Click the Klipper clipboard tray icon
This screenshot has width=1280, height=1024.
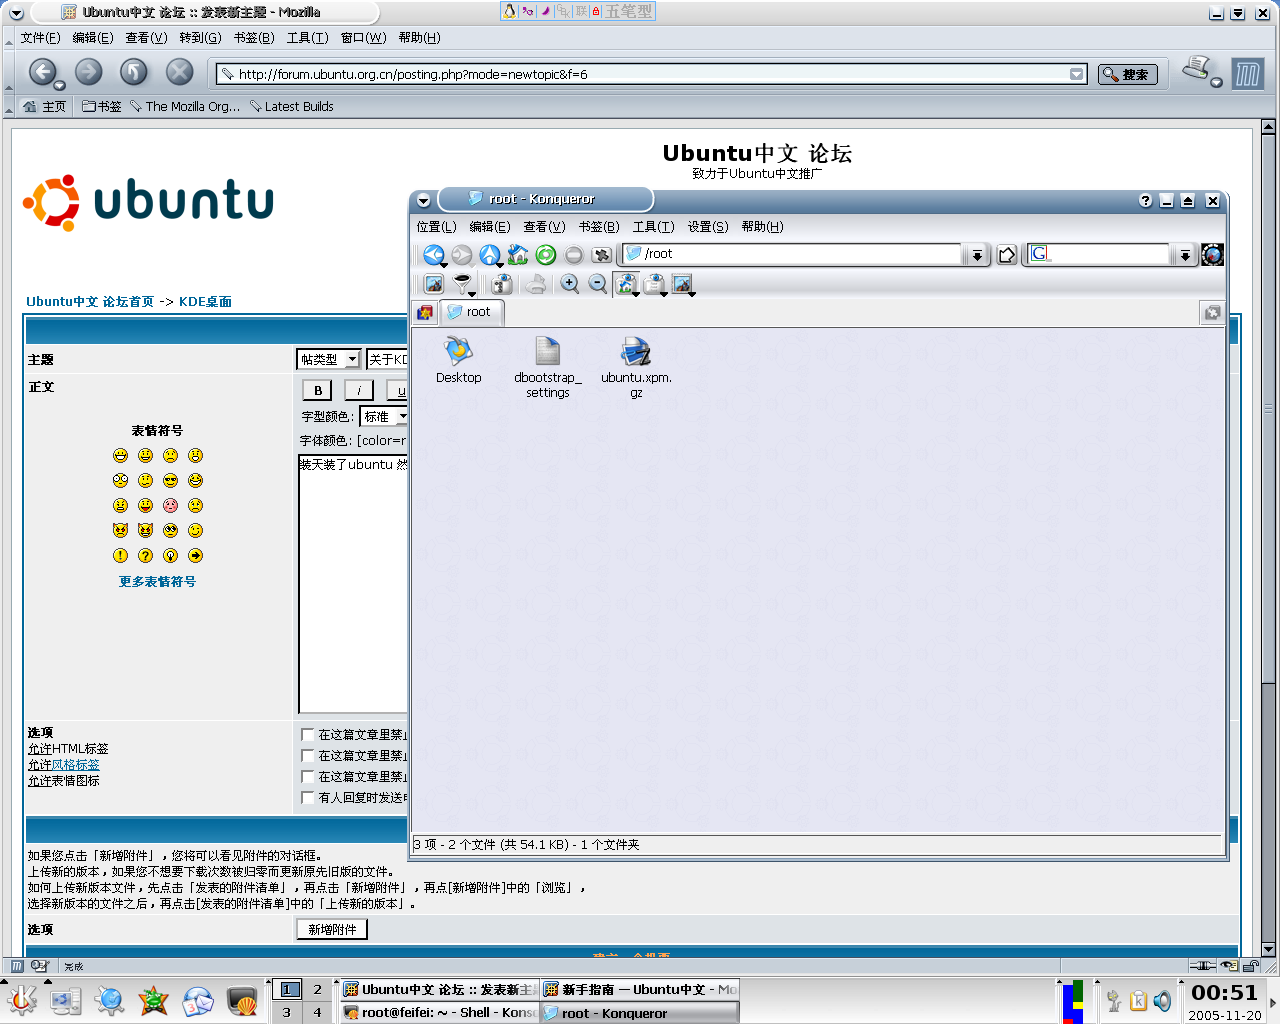tap(1138, 1000)
